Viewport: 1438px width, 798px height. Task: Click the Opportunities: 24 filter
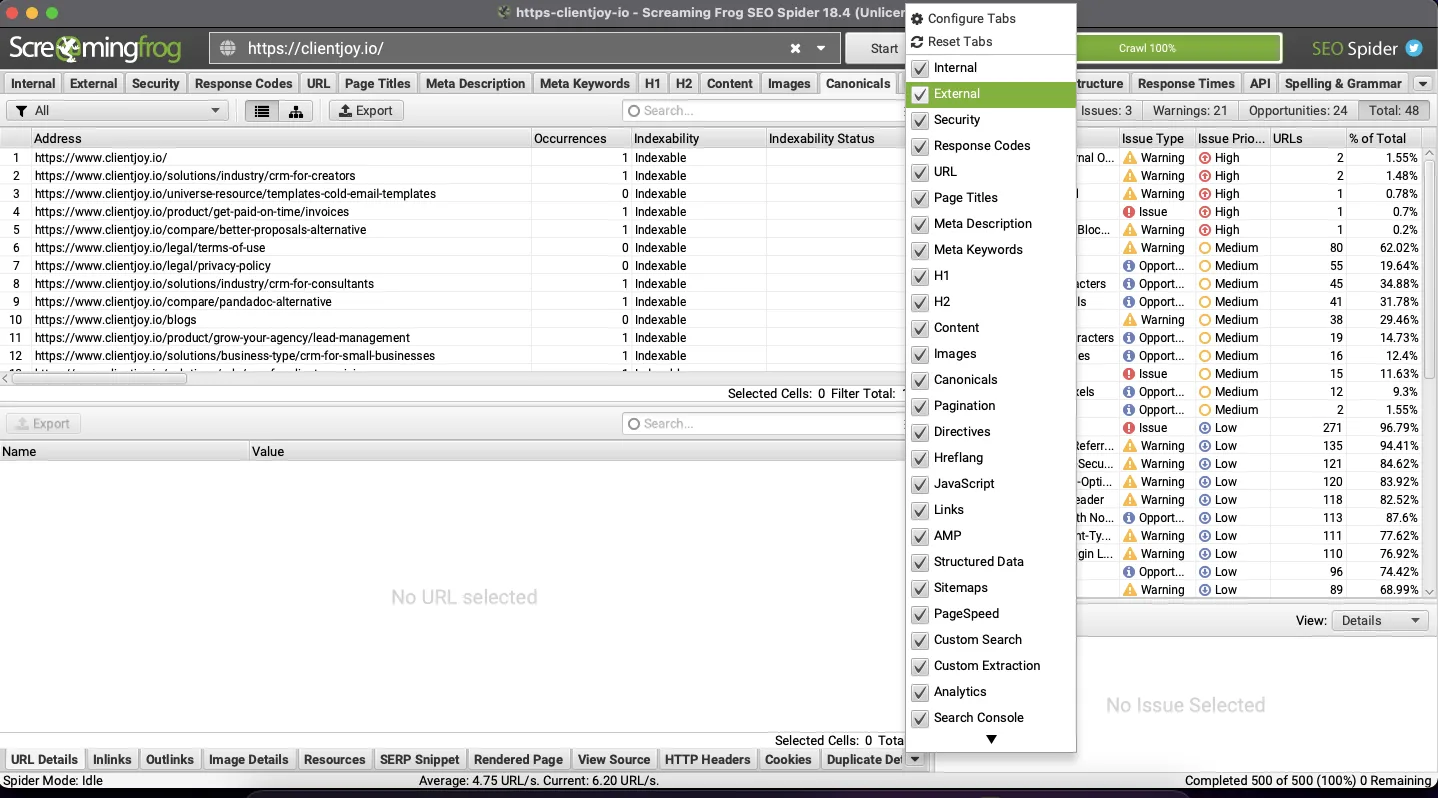(1298, 111)
